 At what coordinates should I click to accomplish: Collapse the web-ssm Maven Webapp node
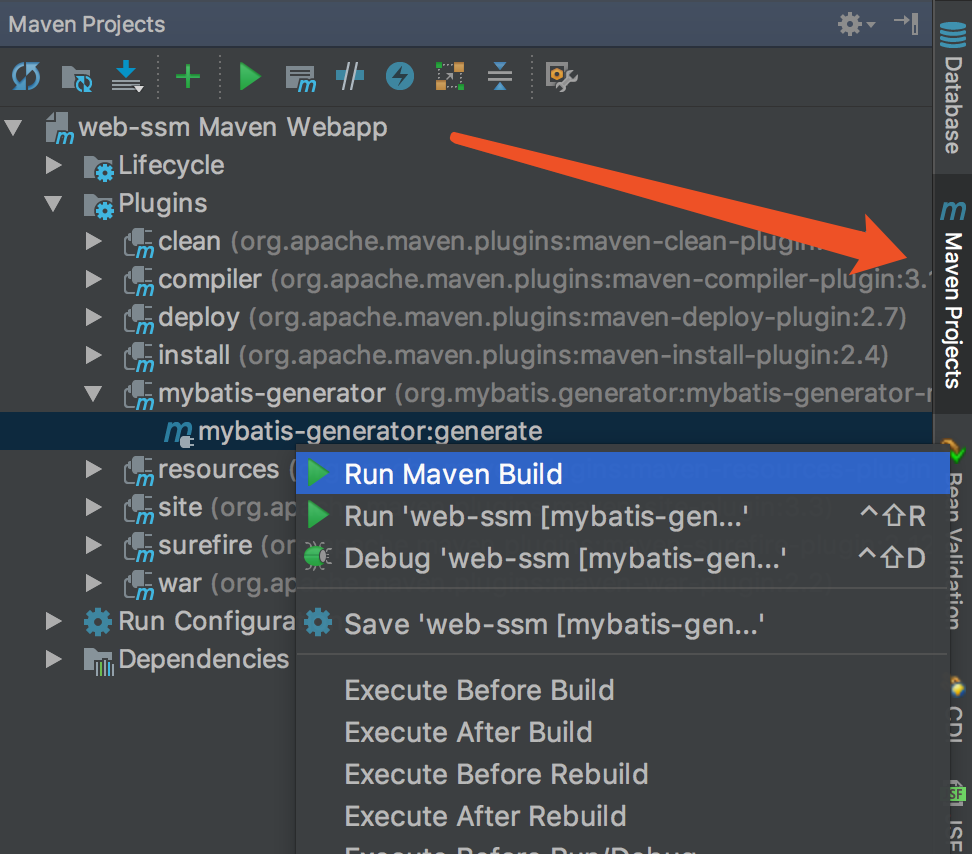click(13, 128)
